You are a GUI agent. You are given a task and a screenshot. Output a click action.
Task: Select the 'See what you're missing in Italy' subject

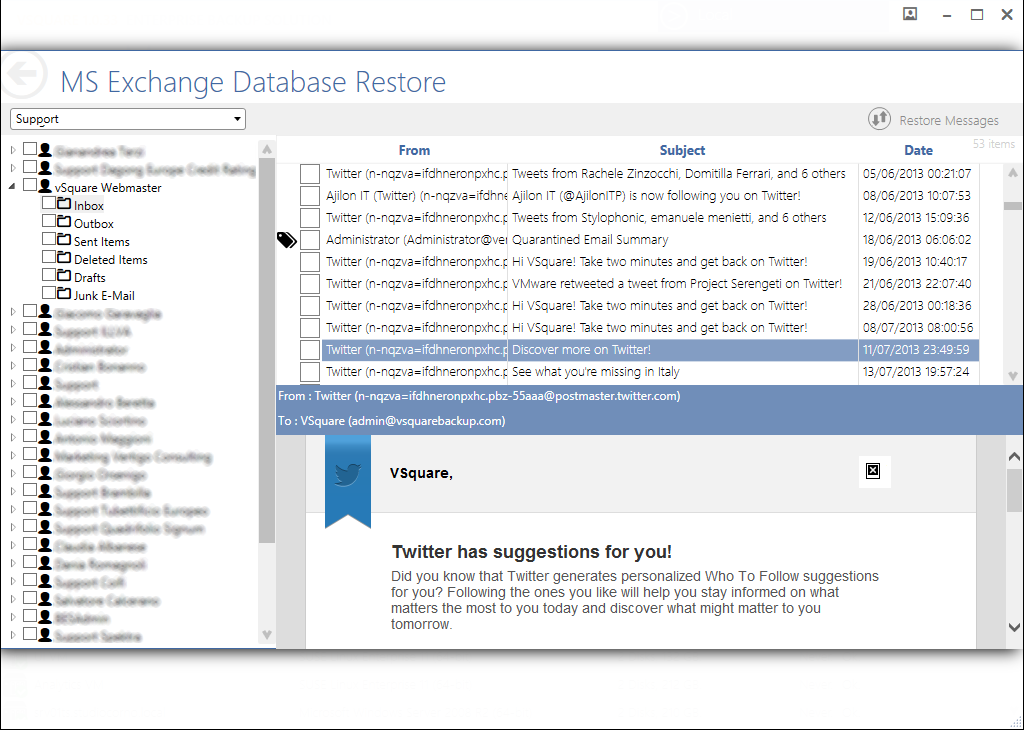tap(596, 372)
